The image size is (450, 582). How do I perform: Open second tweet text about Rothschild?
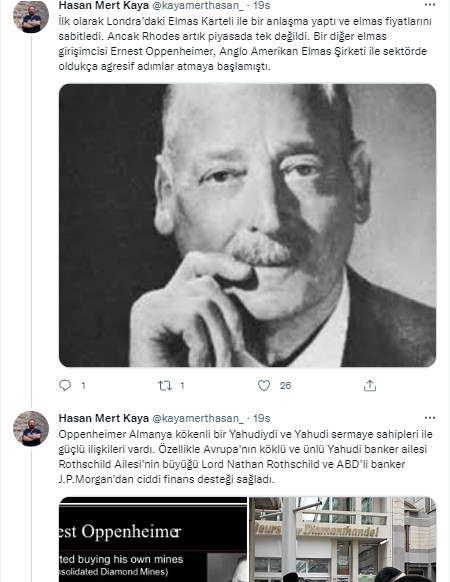click(243, 457)
